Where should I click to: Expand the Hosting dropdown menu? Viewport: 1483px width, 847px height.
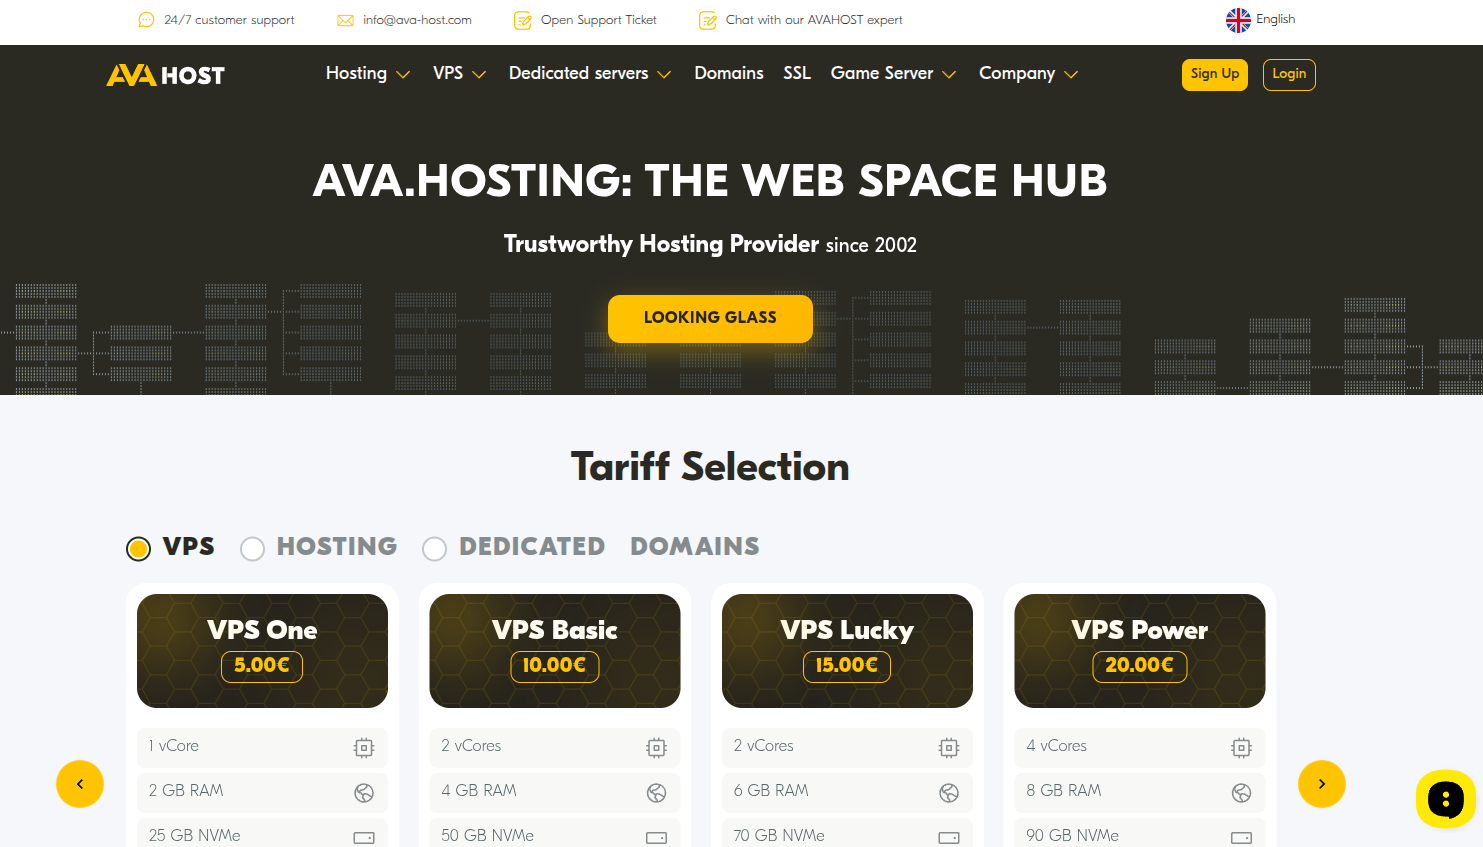point(367,74)
